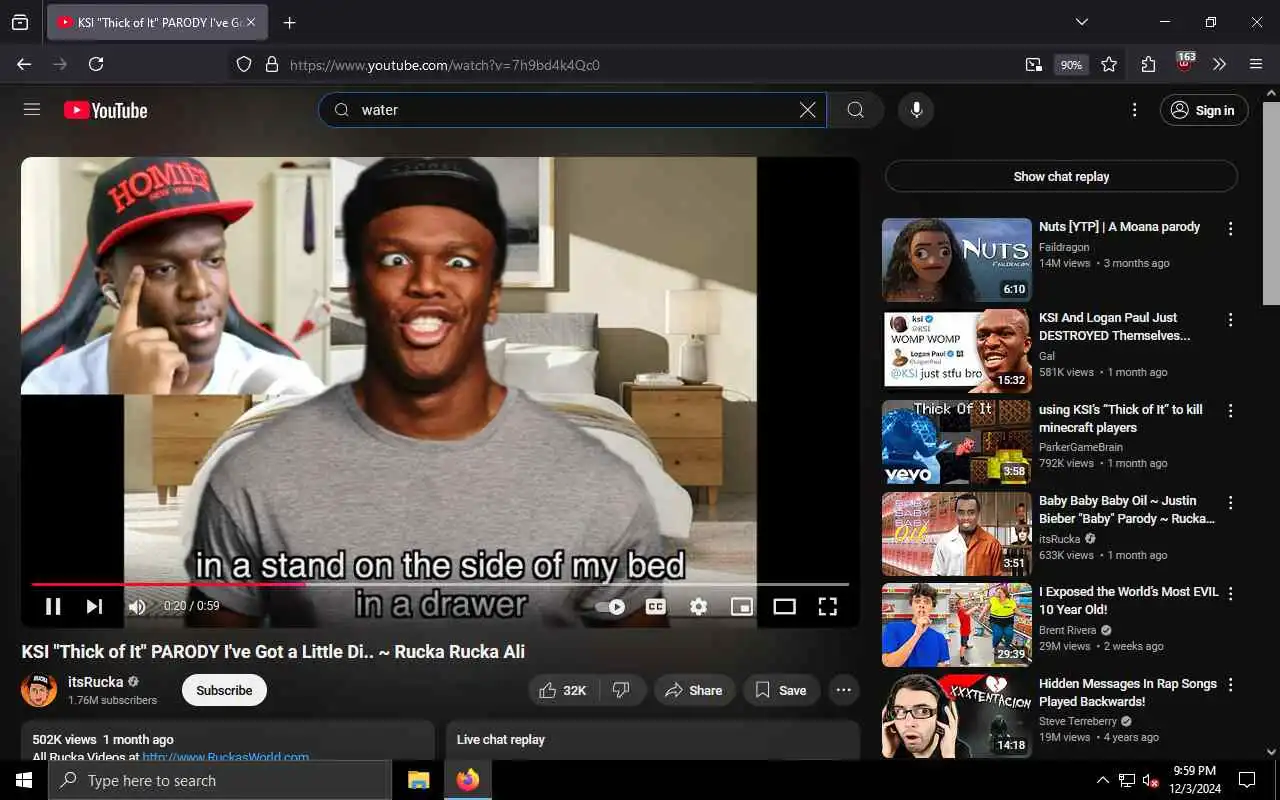Open Baby Baby Baby Oil parody title
This screenshot has width=1280, height=800.
1127,509
